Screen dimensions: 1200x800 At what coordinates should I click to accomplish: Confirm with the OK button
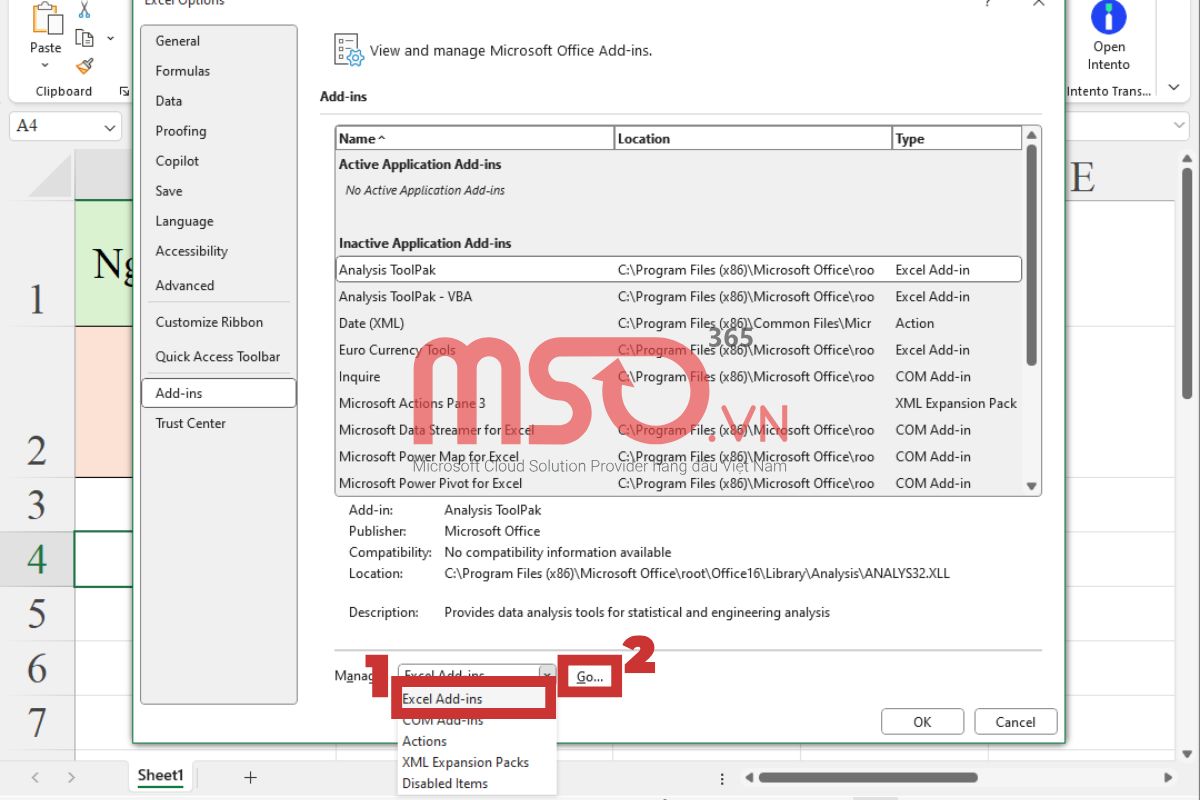922,722
